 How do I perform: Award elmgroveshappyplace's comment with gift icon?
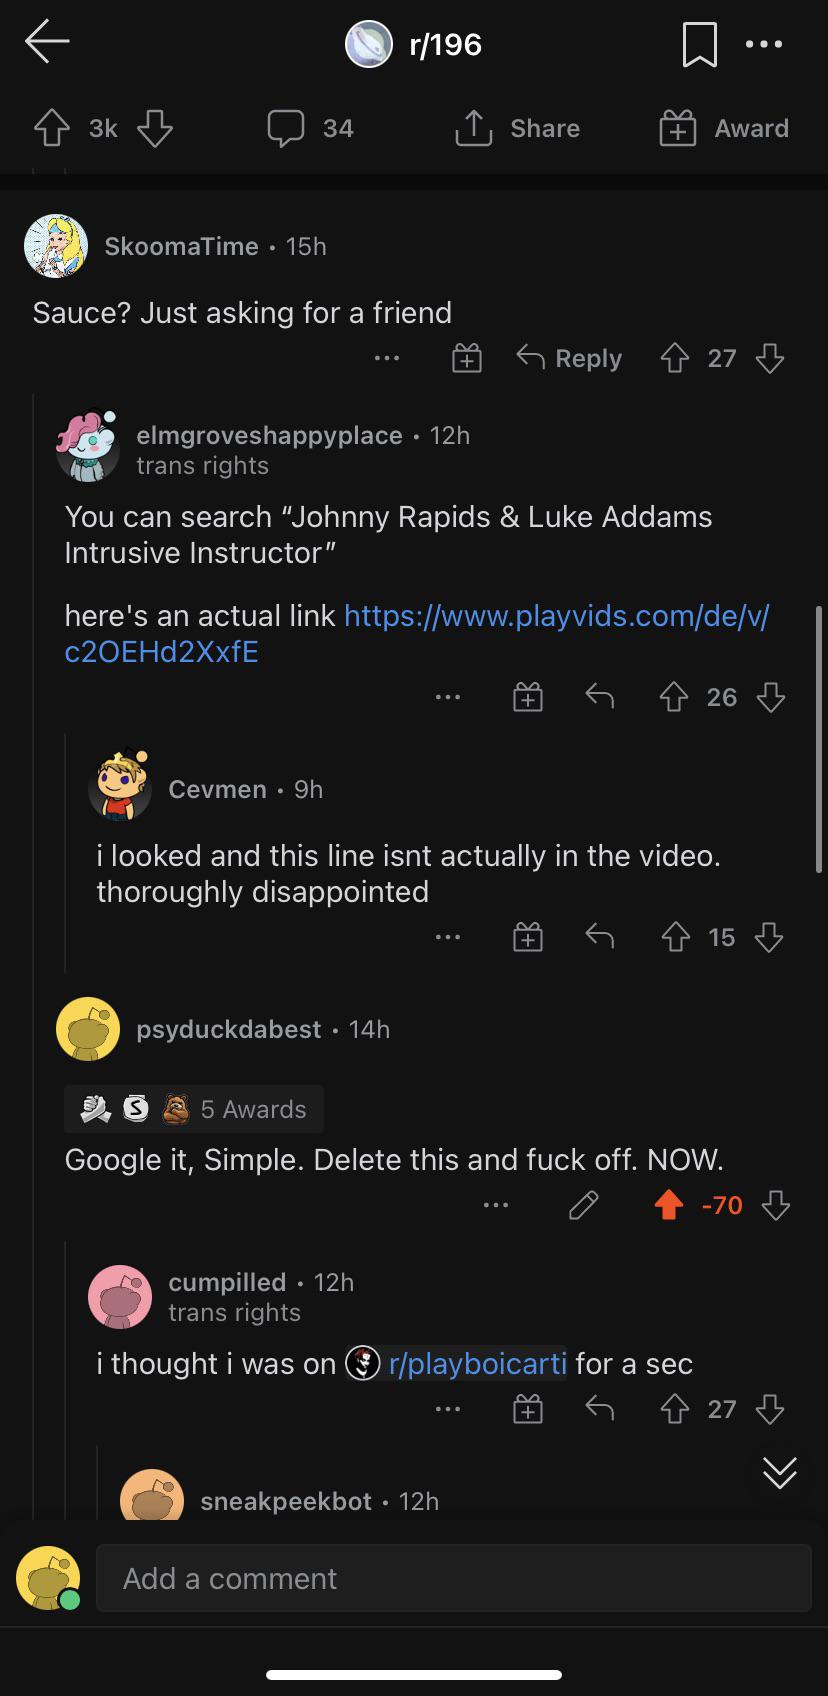tap(528, 697)
